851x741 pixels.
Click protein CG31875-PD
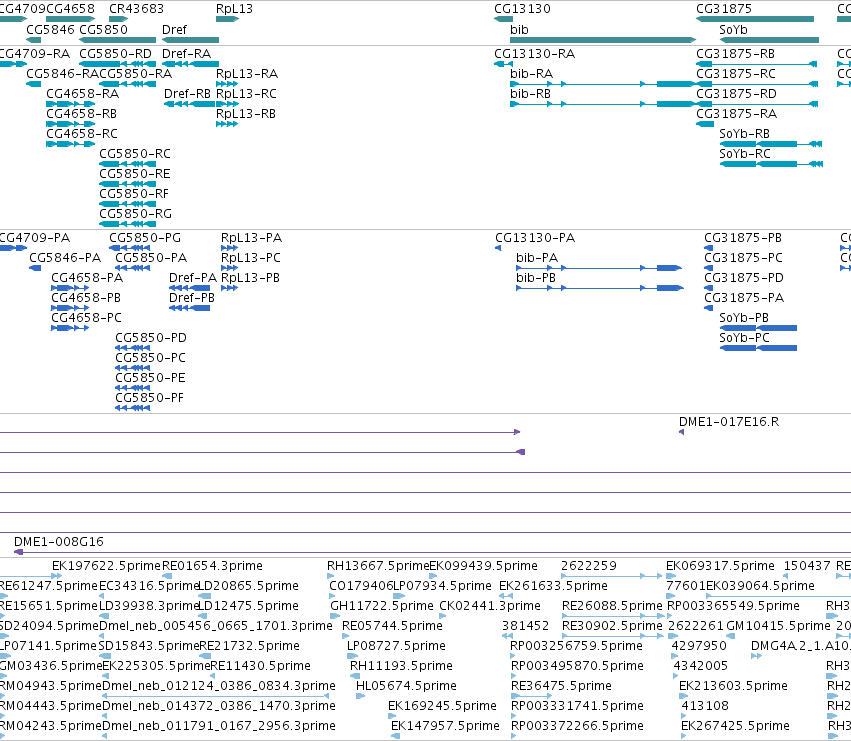pos(744,277)
